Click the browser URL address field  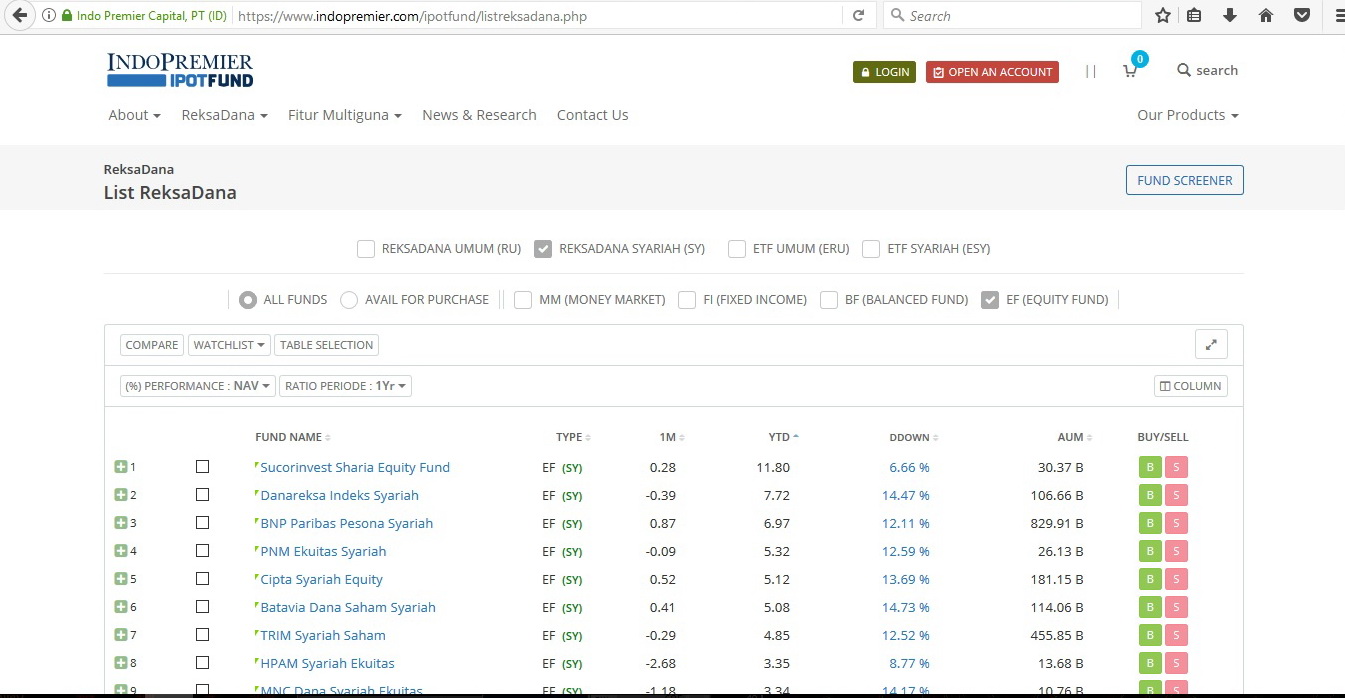tap(540, 16)
